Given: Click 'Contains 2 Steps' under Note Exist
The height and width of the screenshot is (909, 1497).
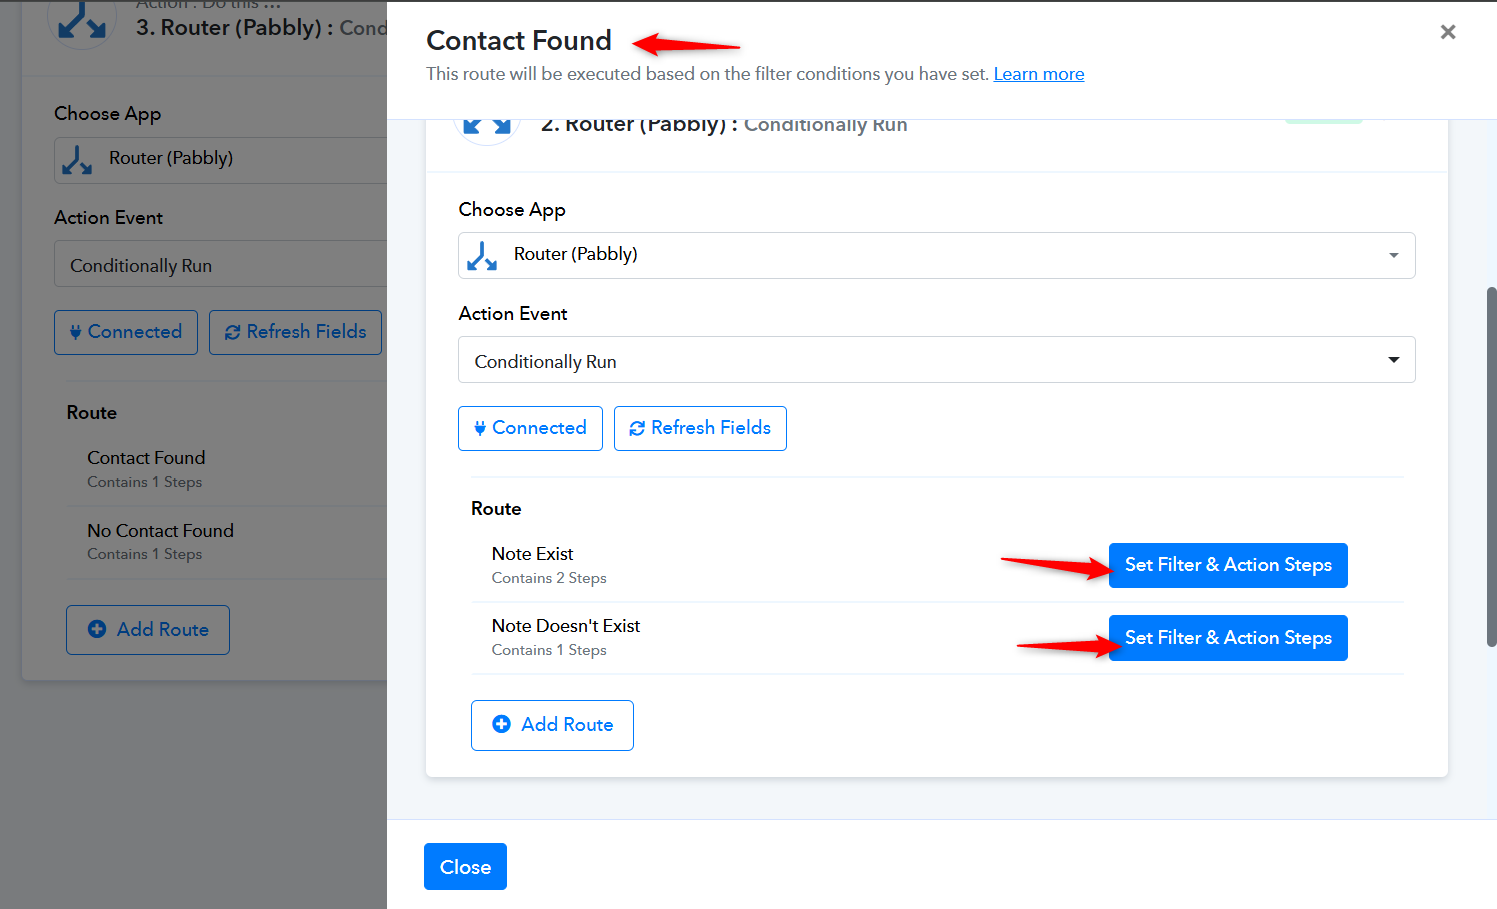Looking at the screenshot, I should [549, 578].
